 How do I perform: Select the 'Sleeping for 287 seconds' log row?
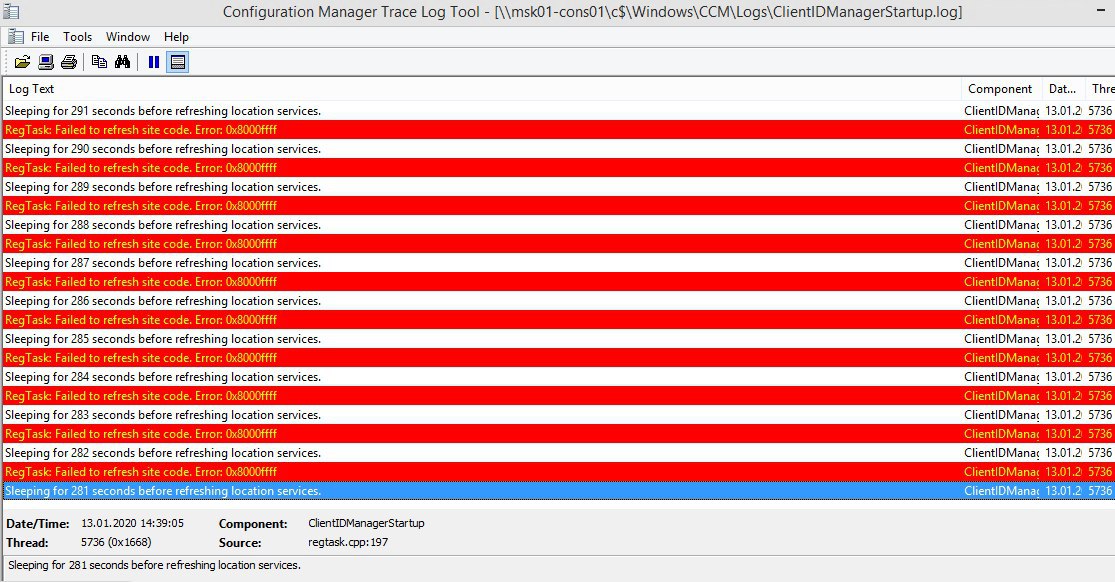[558, 263]
